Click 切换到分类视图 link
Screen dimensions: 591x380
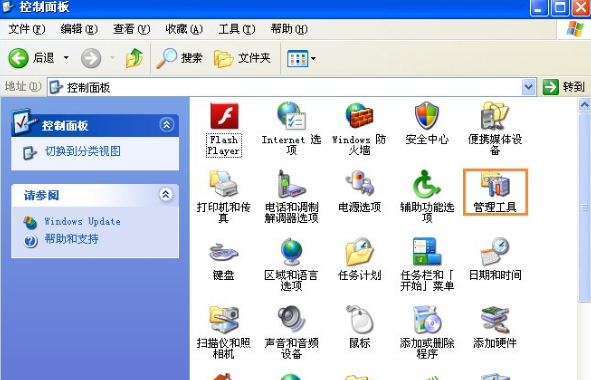coord(83,152)
